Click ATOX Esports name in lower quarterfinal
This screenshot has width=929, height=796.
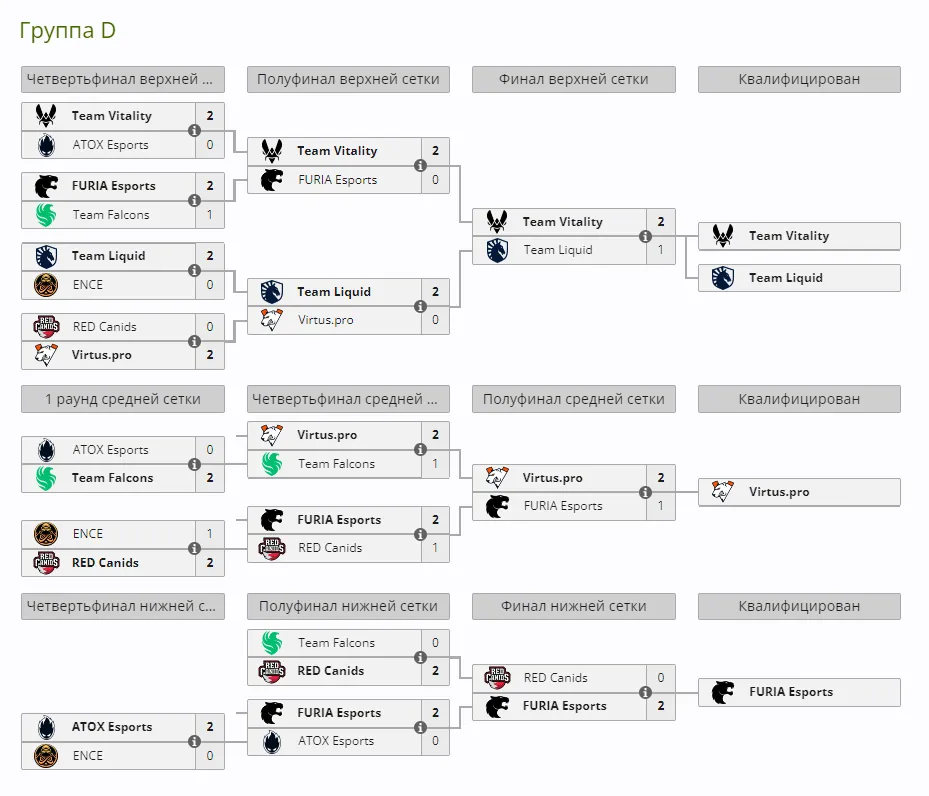tap(112, 727)
